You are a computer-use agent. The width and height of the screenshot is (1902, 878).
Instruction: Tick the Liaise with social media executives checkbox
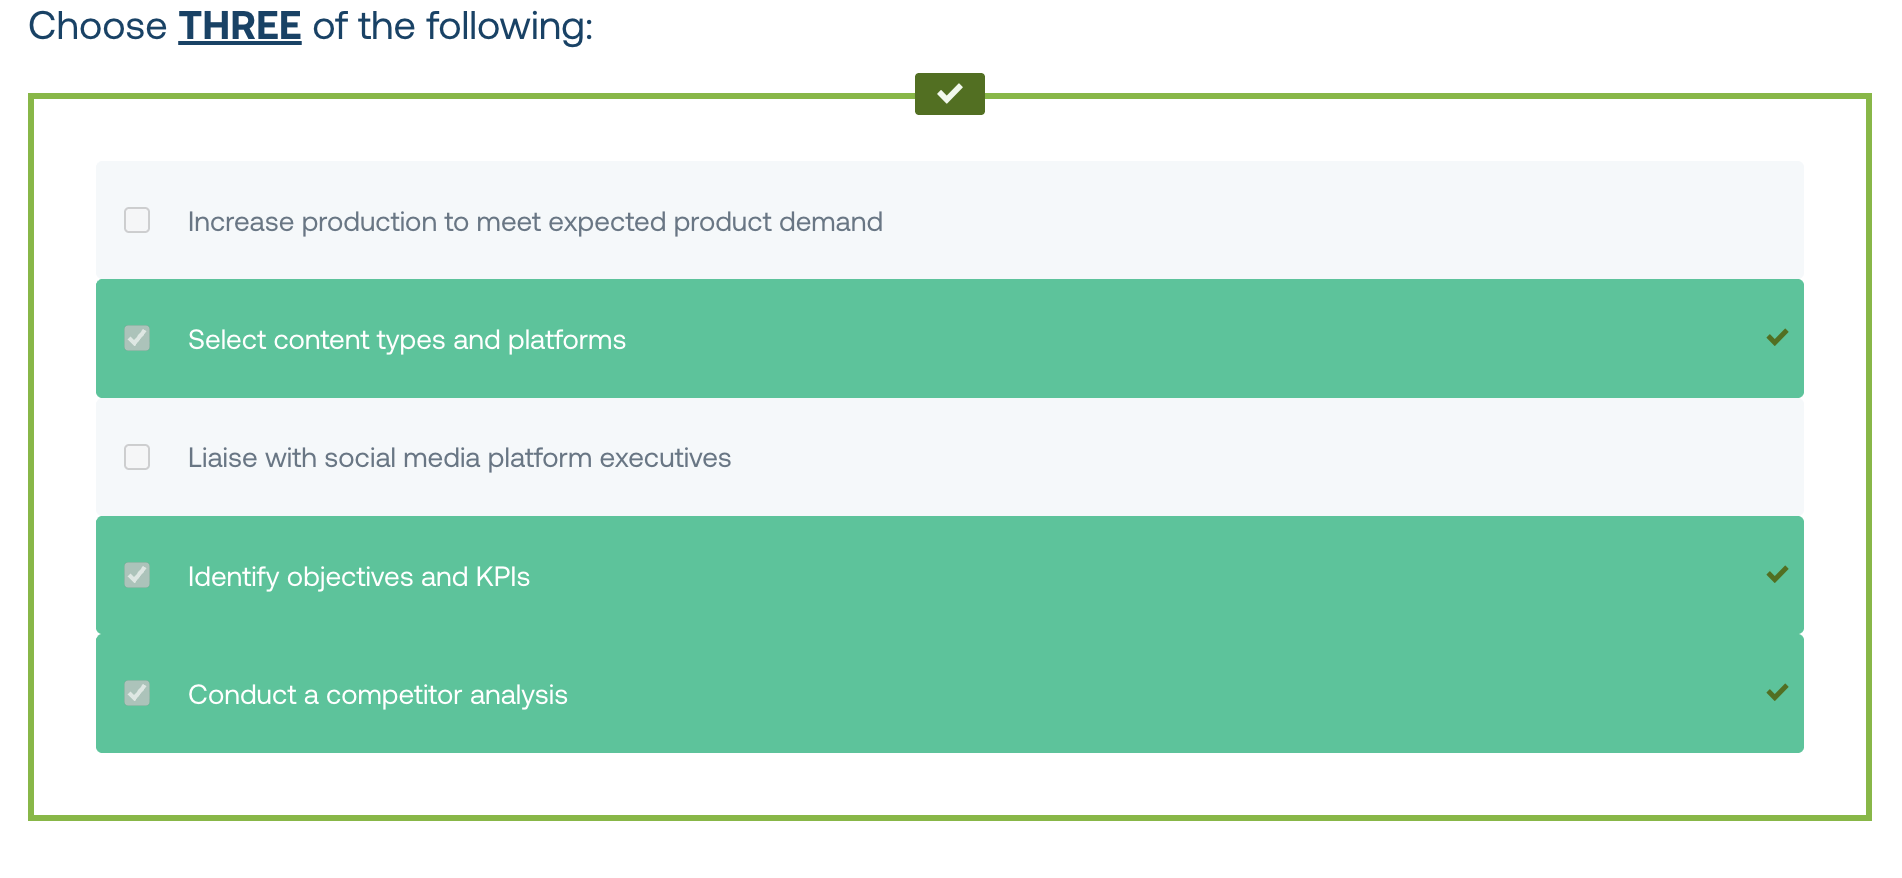[x=137, y=457]
